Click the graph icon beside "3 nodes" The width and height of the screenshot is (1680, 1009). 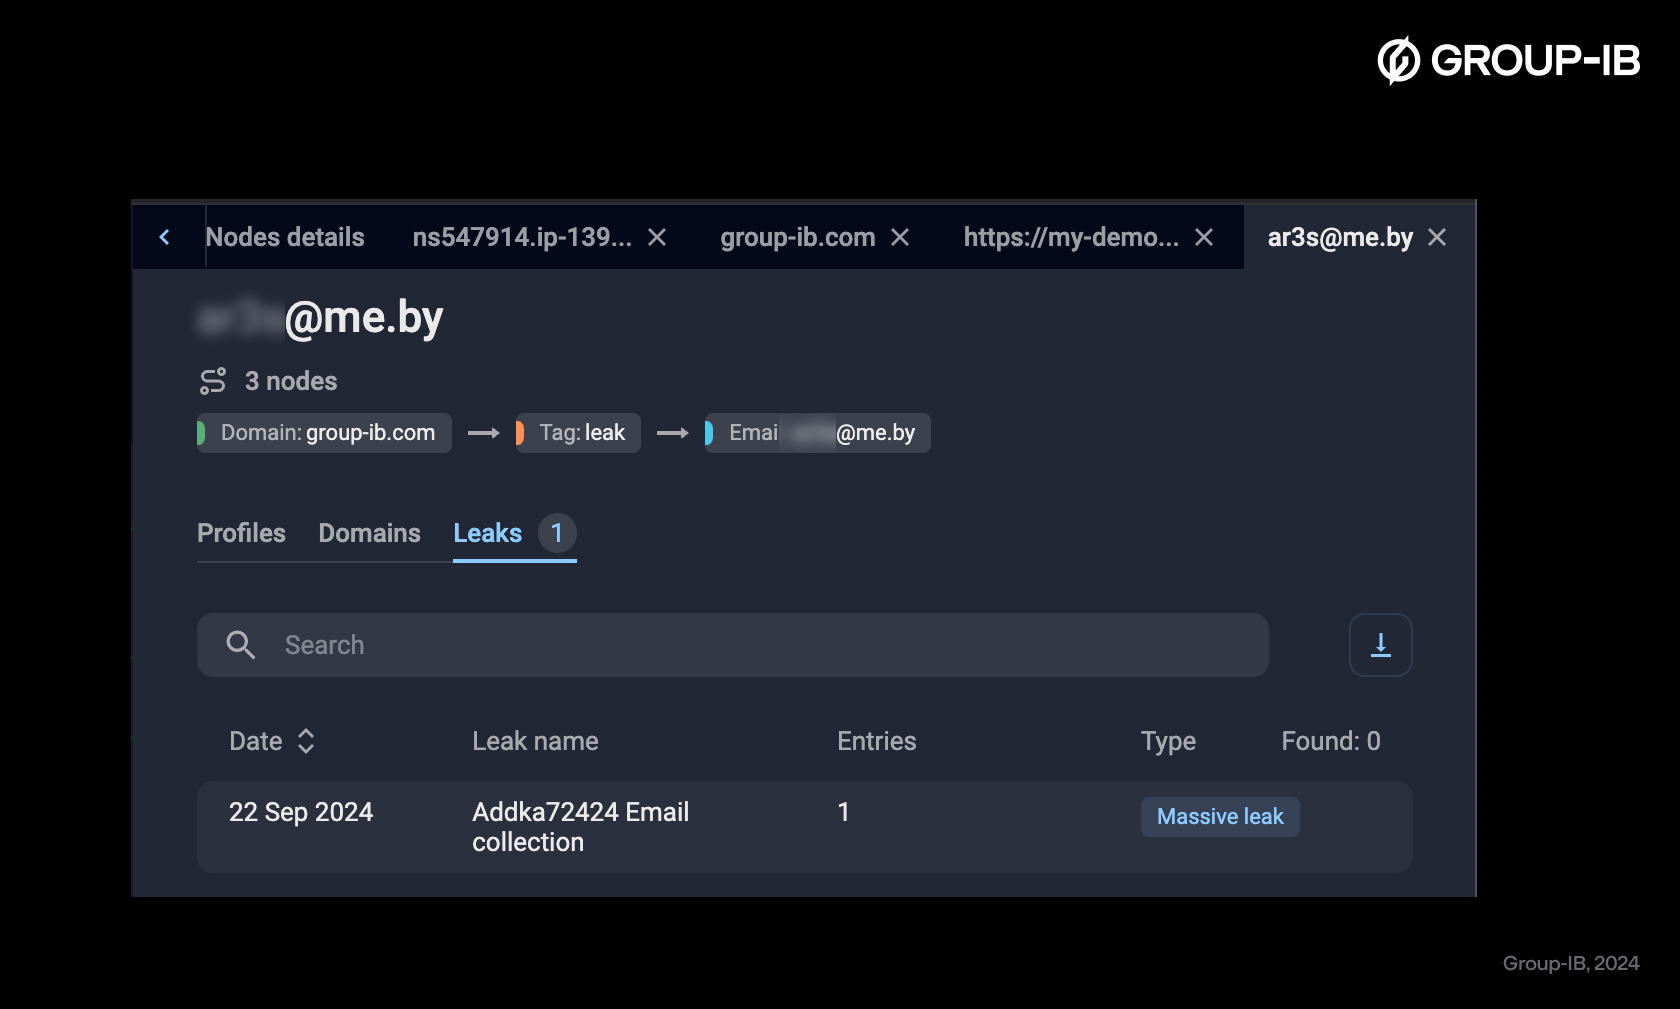[x=213, y=380]
